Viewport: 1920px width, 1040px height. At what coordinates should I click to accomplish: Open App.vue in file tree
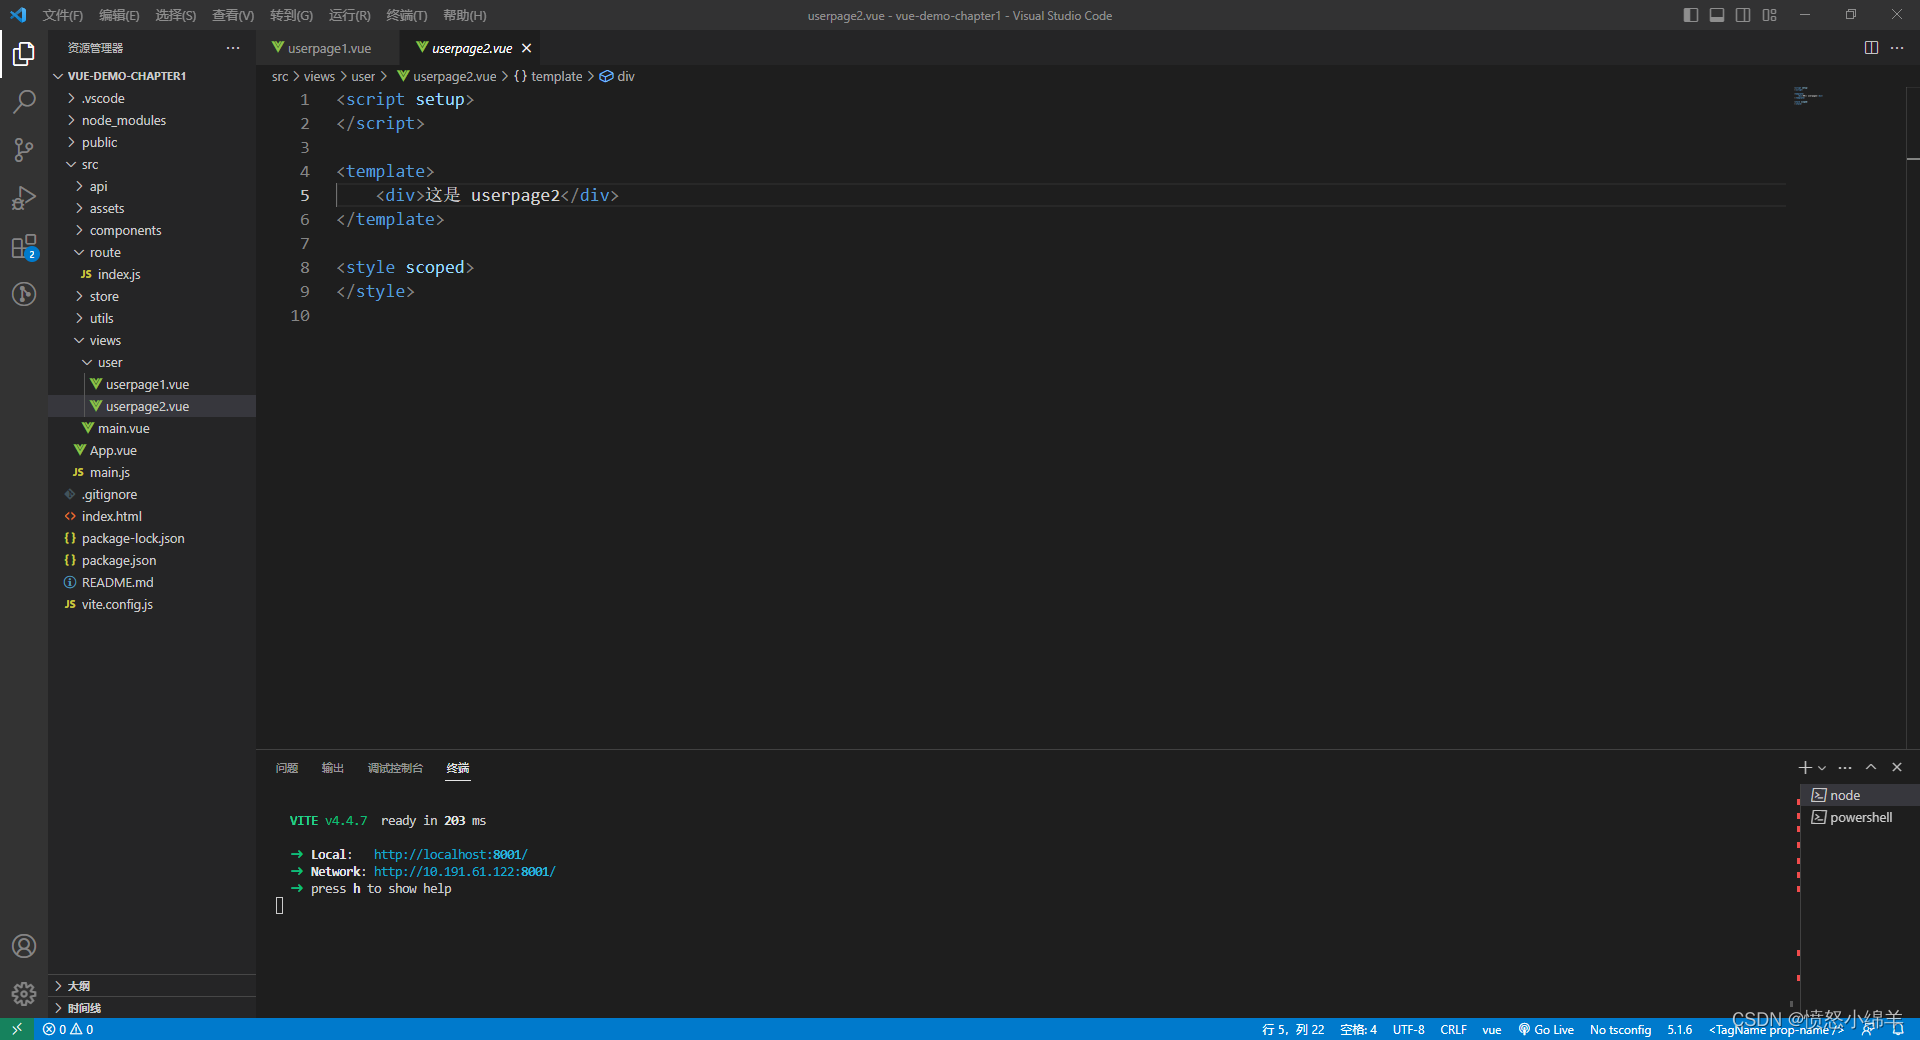pos(152,450)
